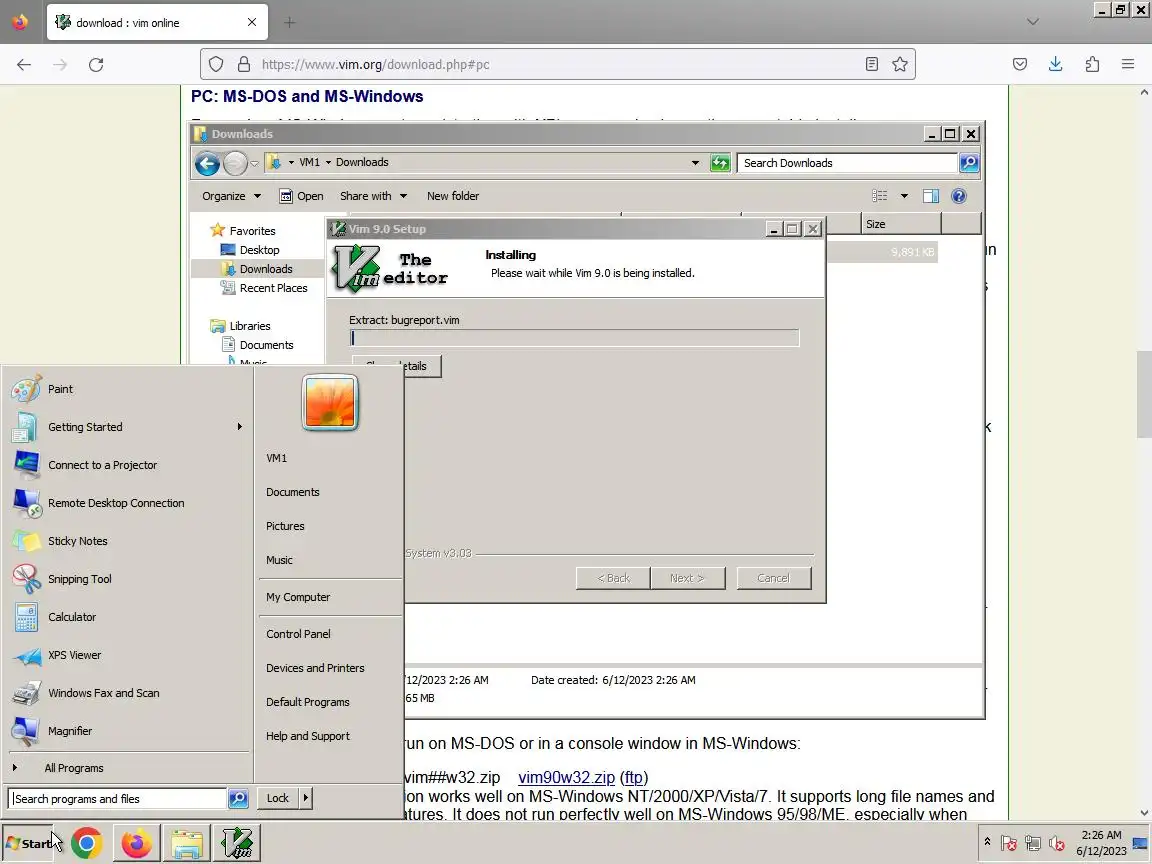This screenshot has height=864, width=1152.
Task: Click Cancel in Vim 9.0 Setup
Action: coord(774,578)
